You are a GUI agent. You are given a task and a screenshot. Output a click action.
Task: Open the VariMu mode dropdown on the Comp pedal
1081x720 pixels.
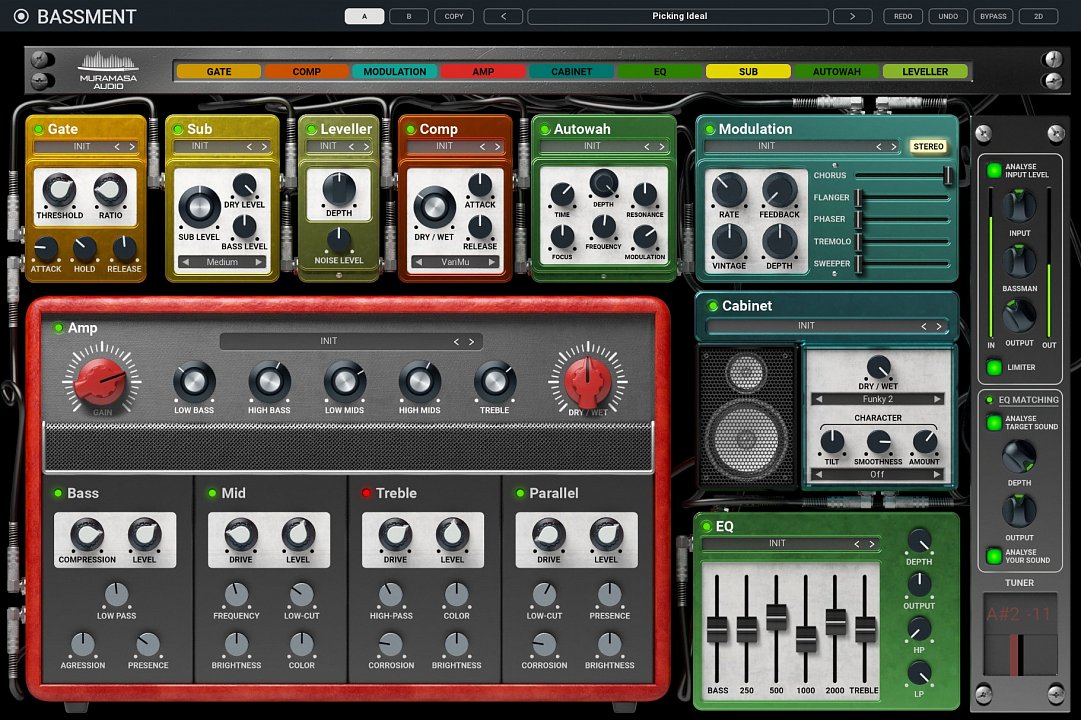click(455, 261)
